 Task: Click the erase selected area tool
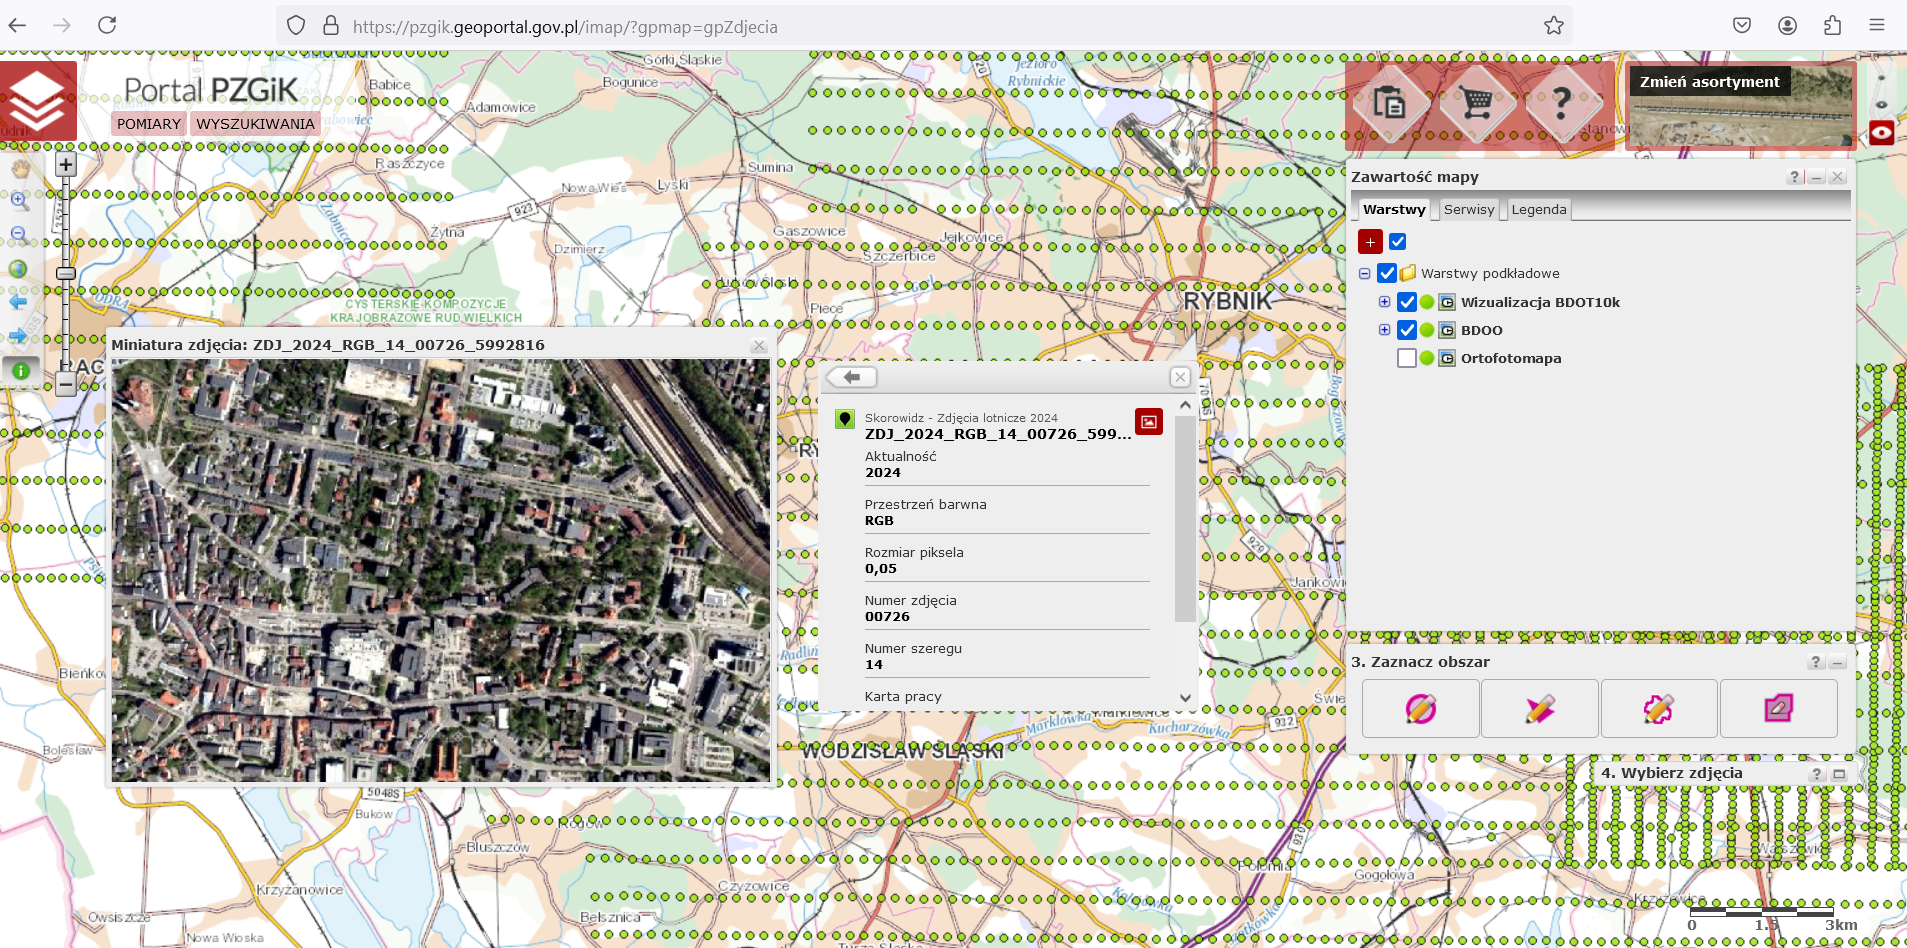(1778, 709)
